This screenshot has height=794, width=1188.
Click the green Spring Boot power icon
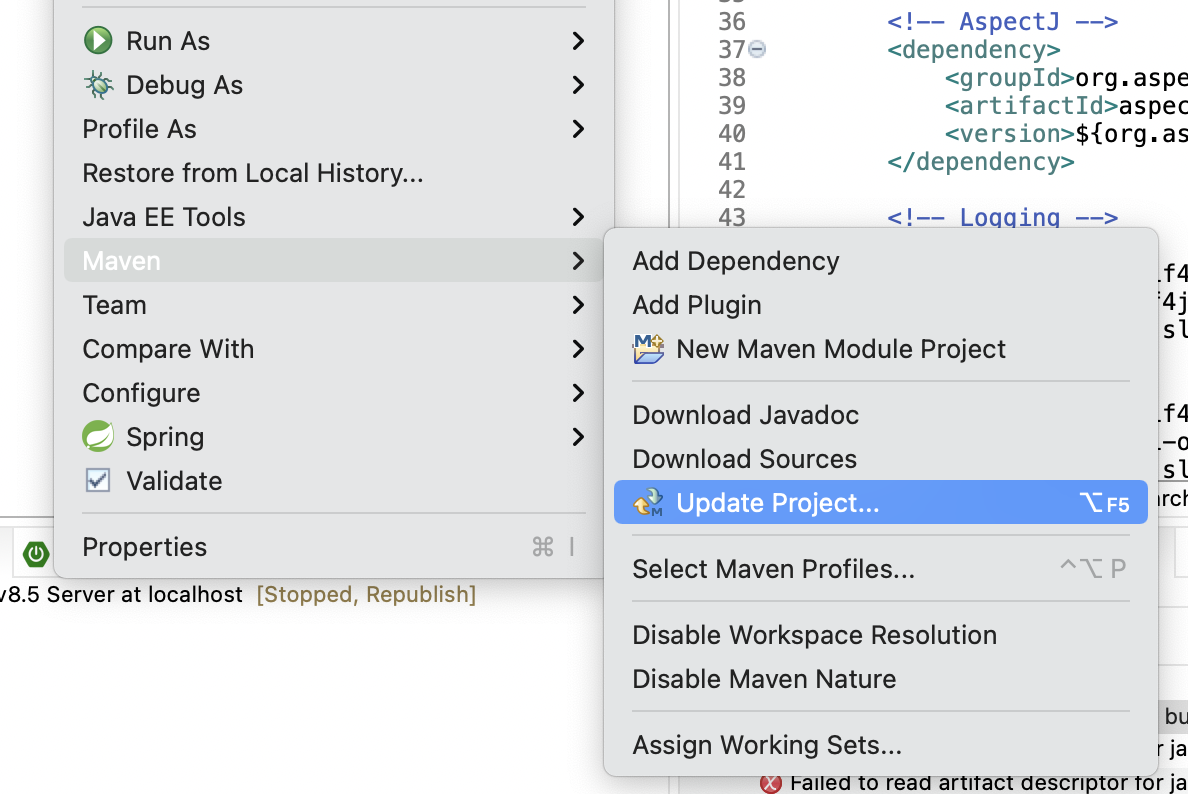[x=36, y=554]
